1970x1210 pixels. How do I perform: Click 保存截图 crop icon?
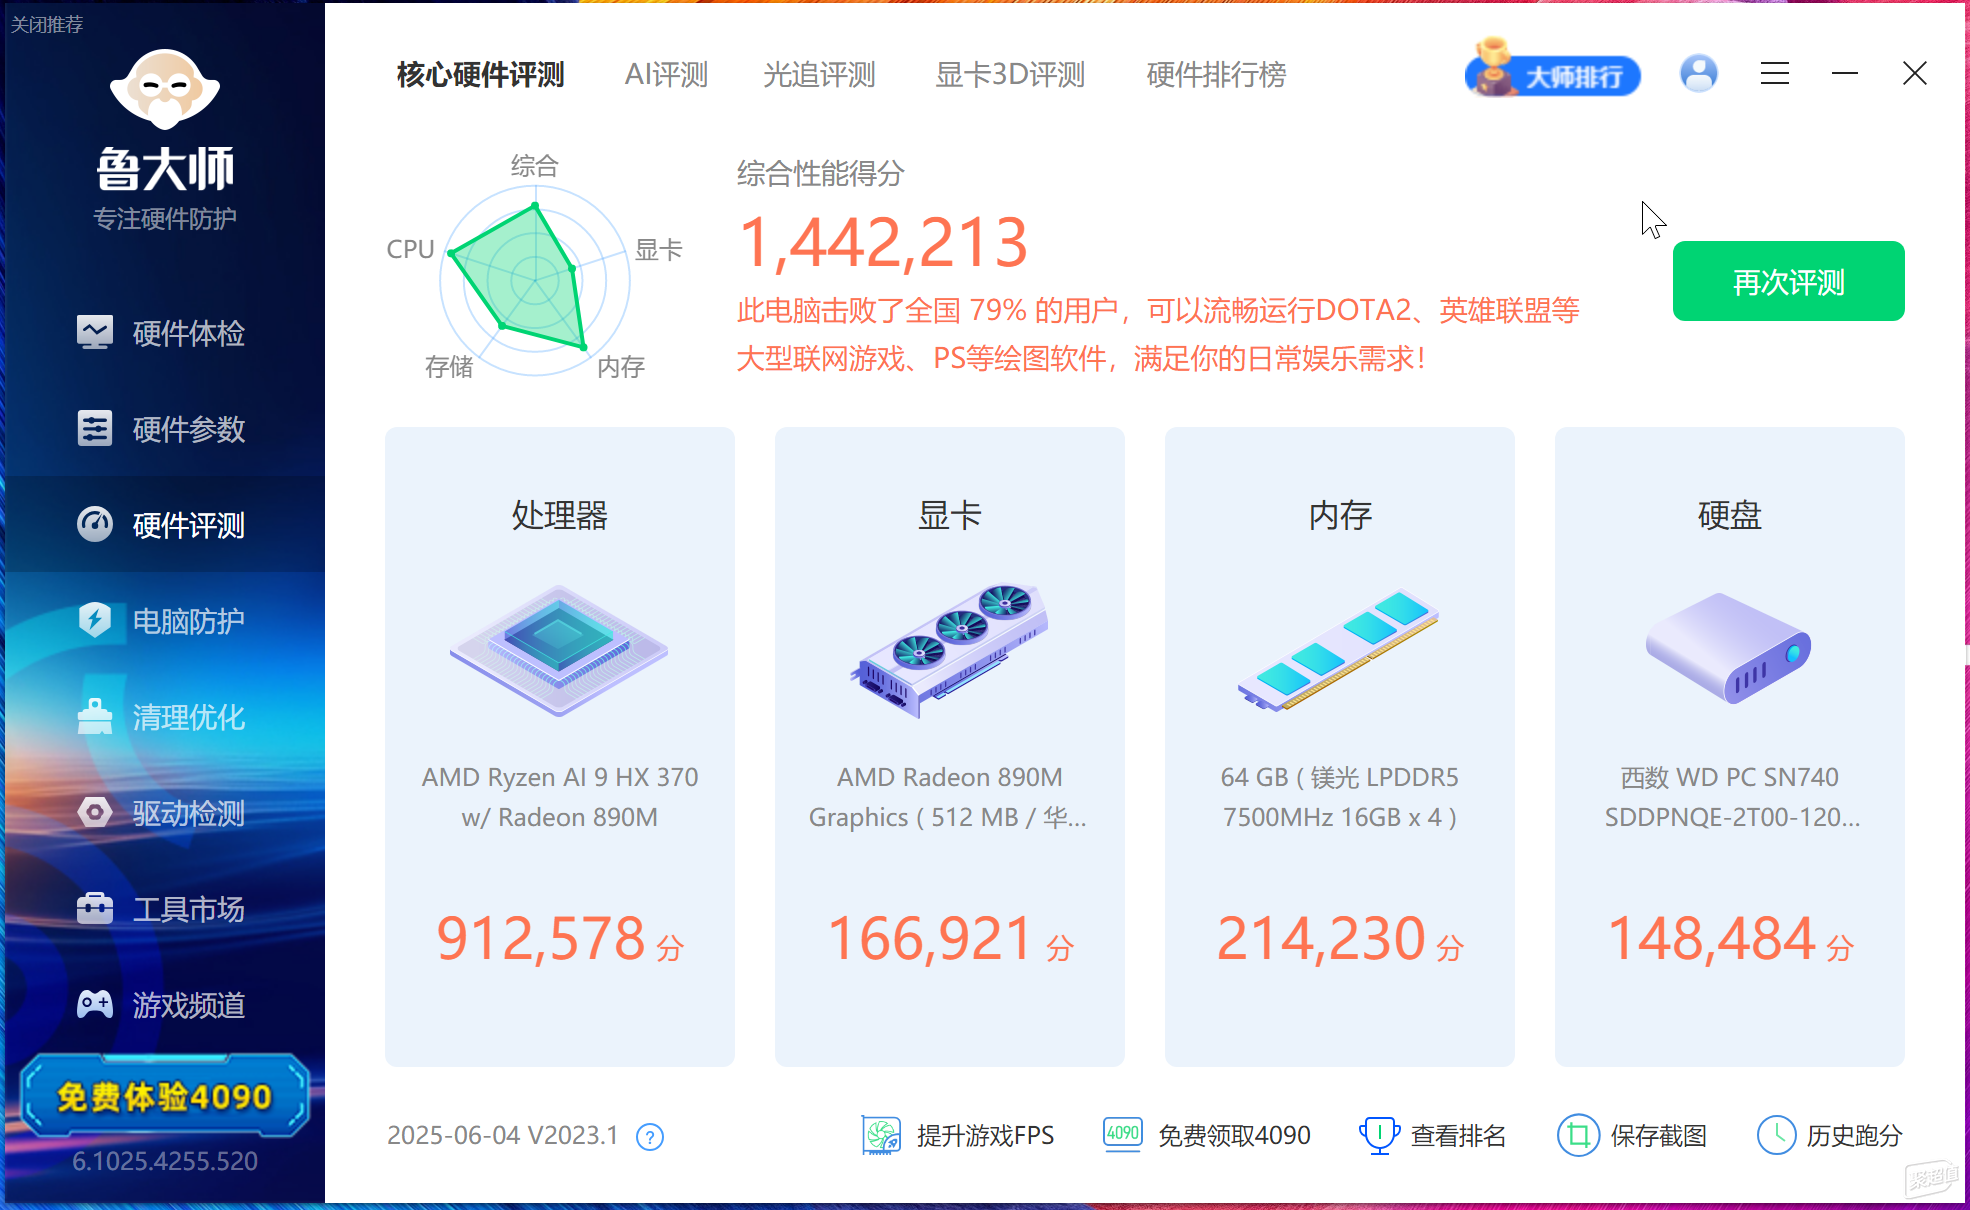point(1578,1136)
